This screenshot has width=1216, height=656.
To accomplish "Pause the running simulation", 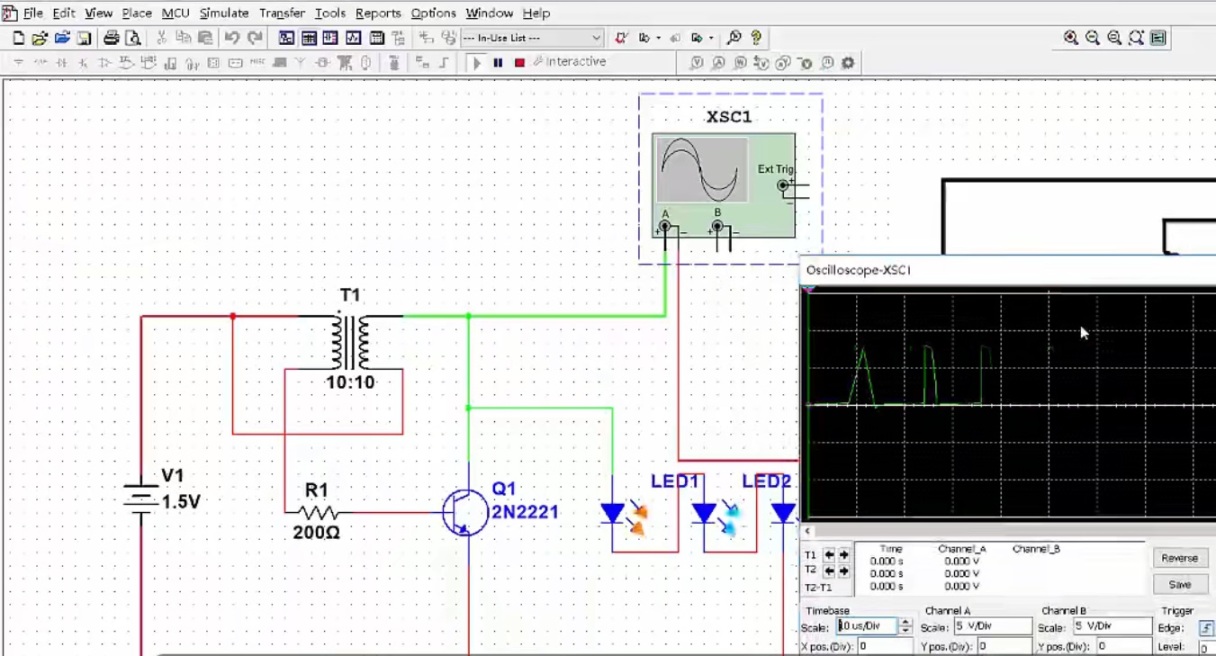I will click(x=498, y=63).
